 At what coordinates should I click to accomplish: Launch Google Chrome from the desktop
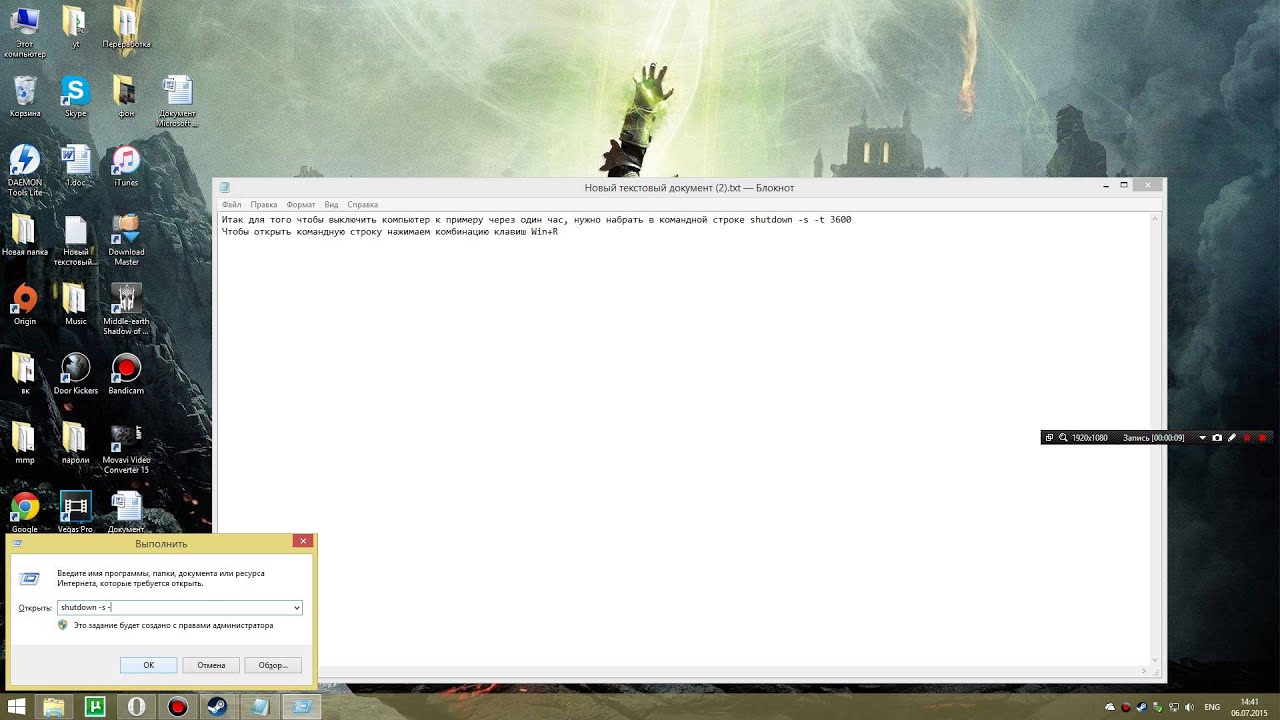pyautogui.click(x=25, y=512)
